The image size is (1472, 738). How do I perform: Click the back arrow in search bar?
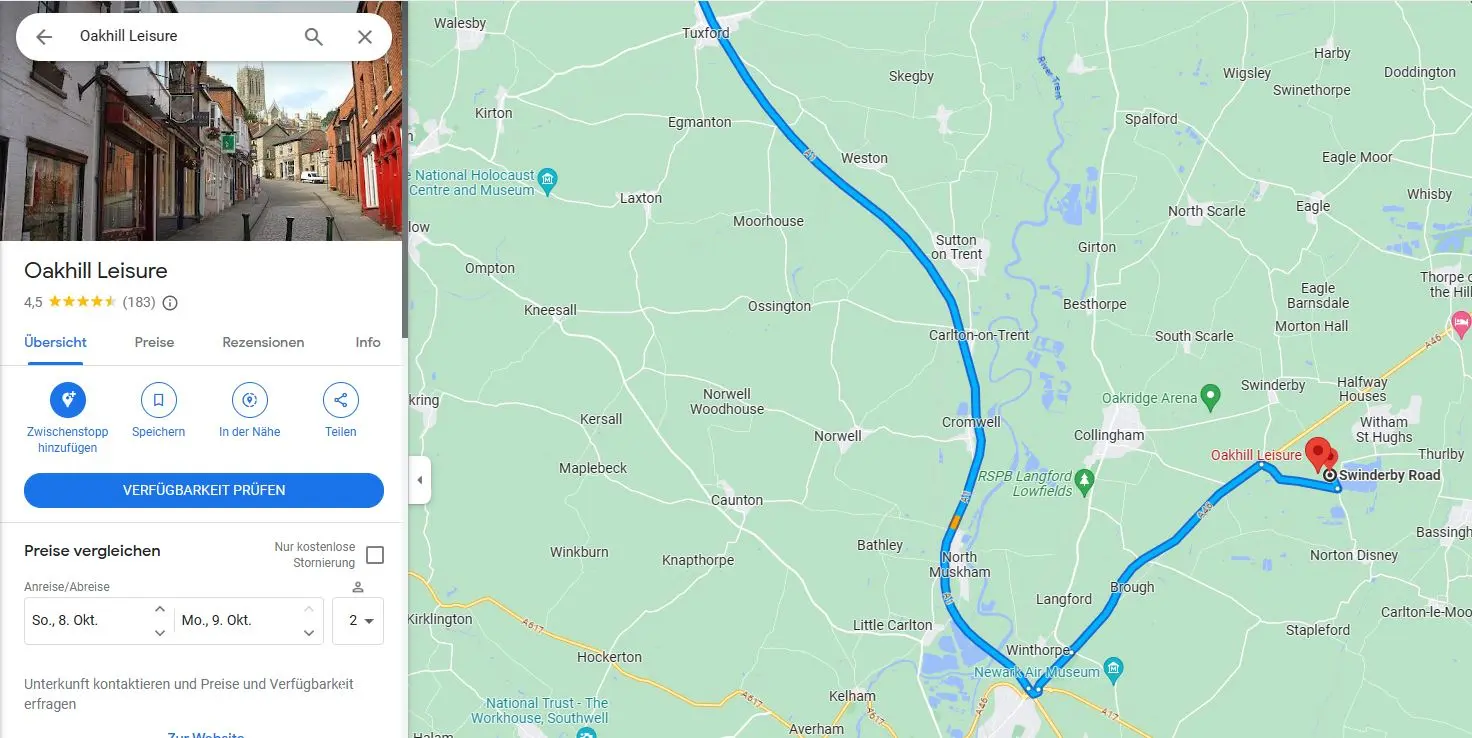click(x=44, y=37)
